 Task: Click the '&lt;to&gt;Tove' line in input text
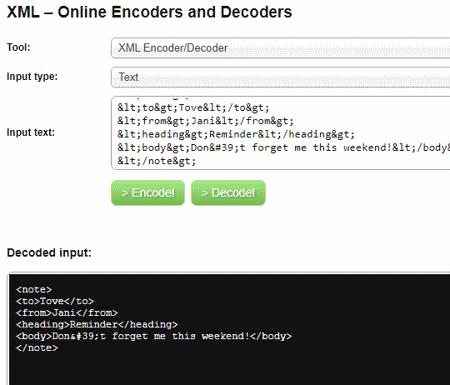[193, 108]
